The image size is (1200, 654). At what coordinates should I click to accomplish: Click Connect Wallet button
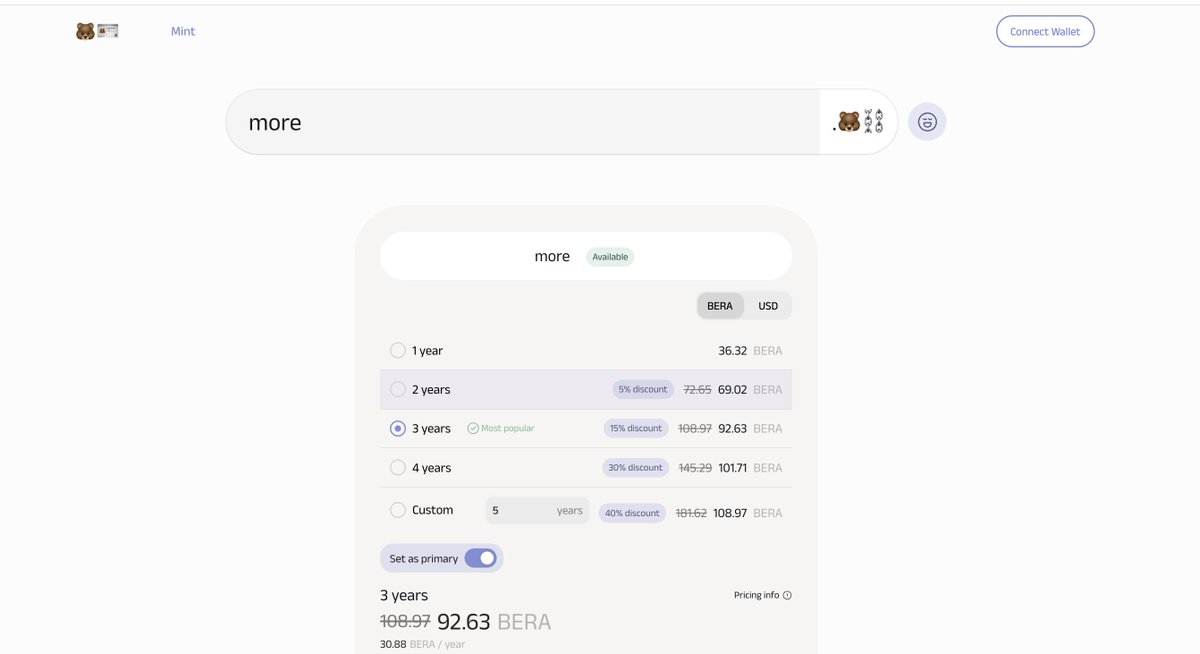coord(1045,31)
